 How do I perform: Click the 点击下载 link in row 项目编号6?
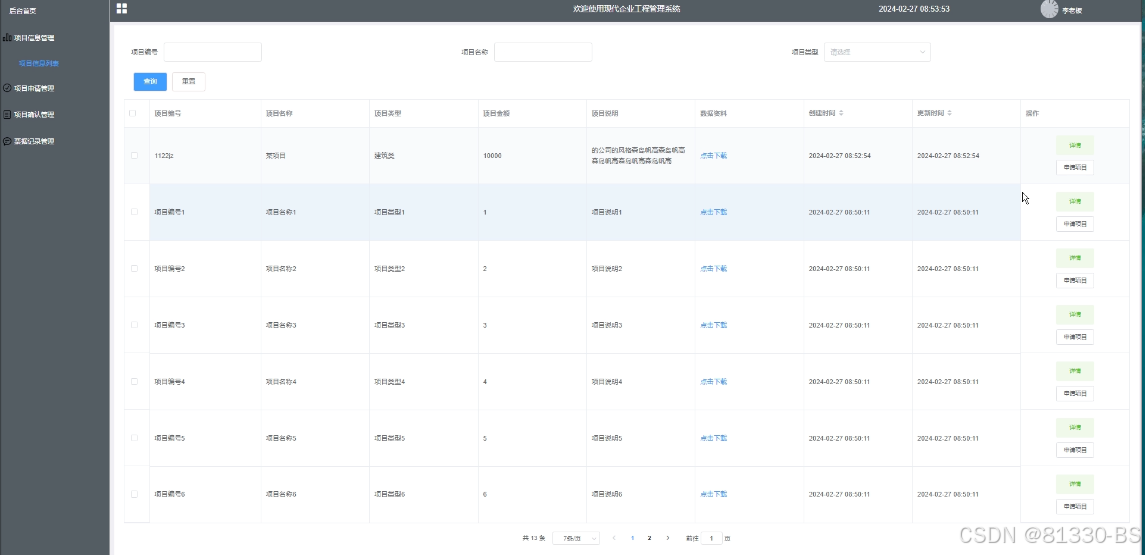(x=713, y=494)
